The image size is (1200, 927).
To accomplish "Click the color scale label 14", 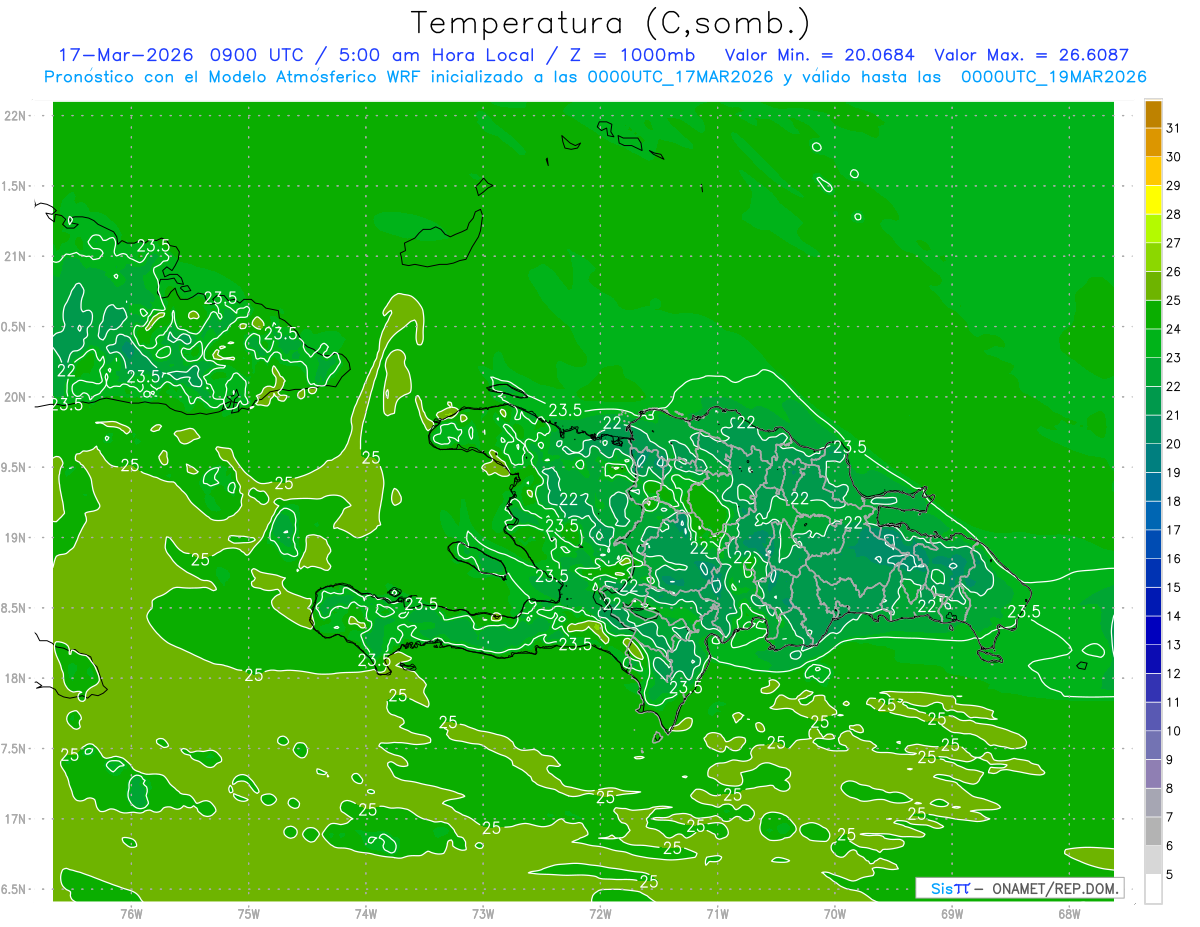I will coord(1173,616).
